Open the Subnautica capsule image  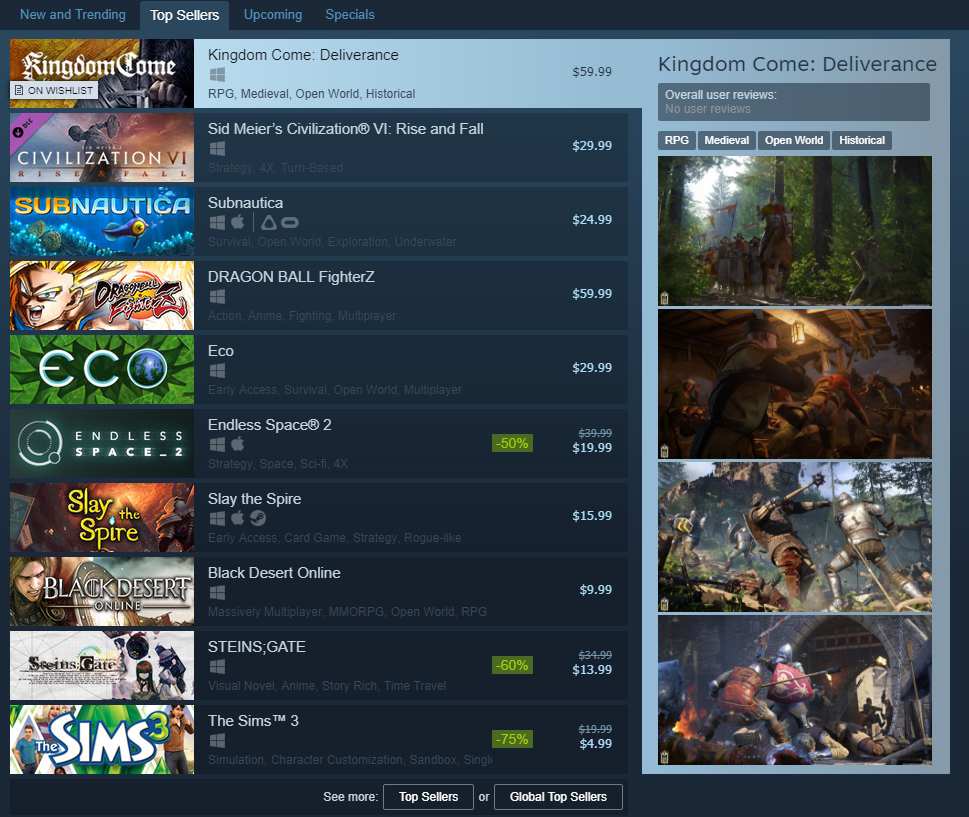pyautogui.click(x=102, y=221)
